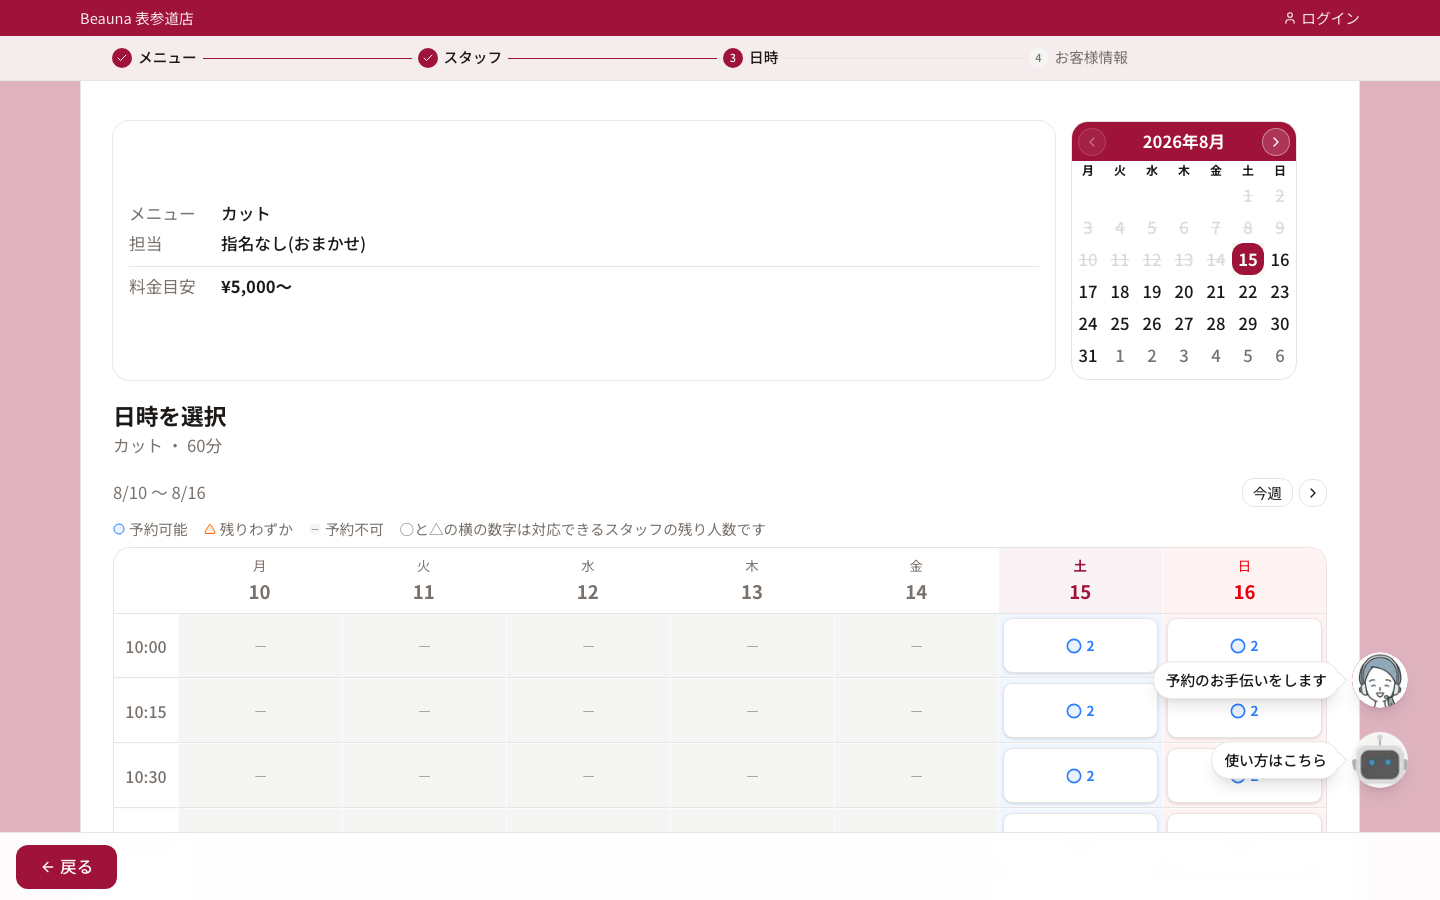
Task: Book the 10:30 slot on Saturday 15
Action: point(1080,776)
